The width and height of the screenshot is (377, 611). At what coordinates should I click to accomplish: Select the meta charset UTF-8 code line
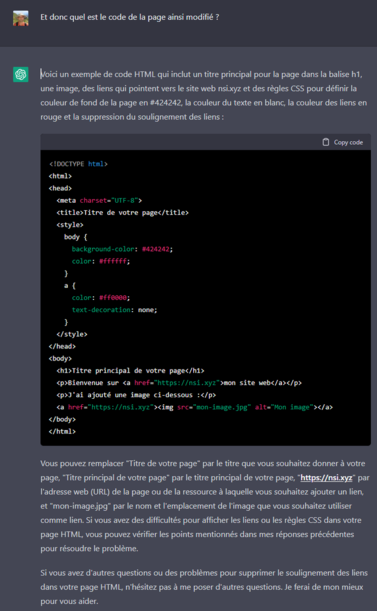point(99,200)
